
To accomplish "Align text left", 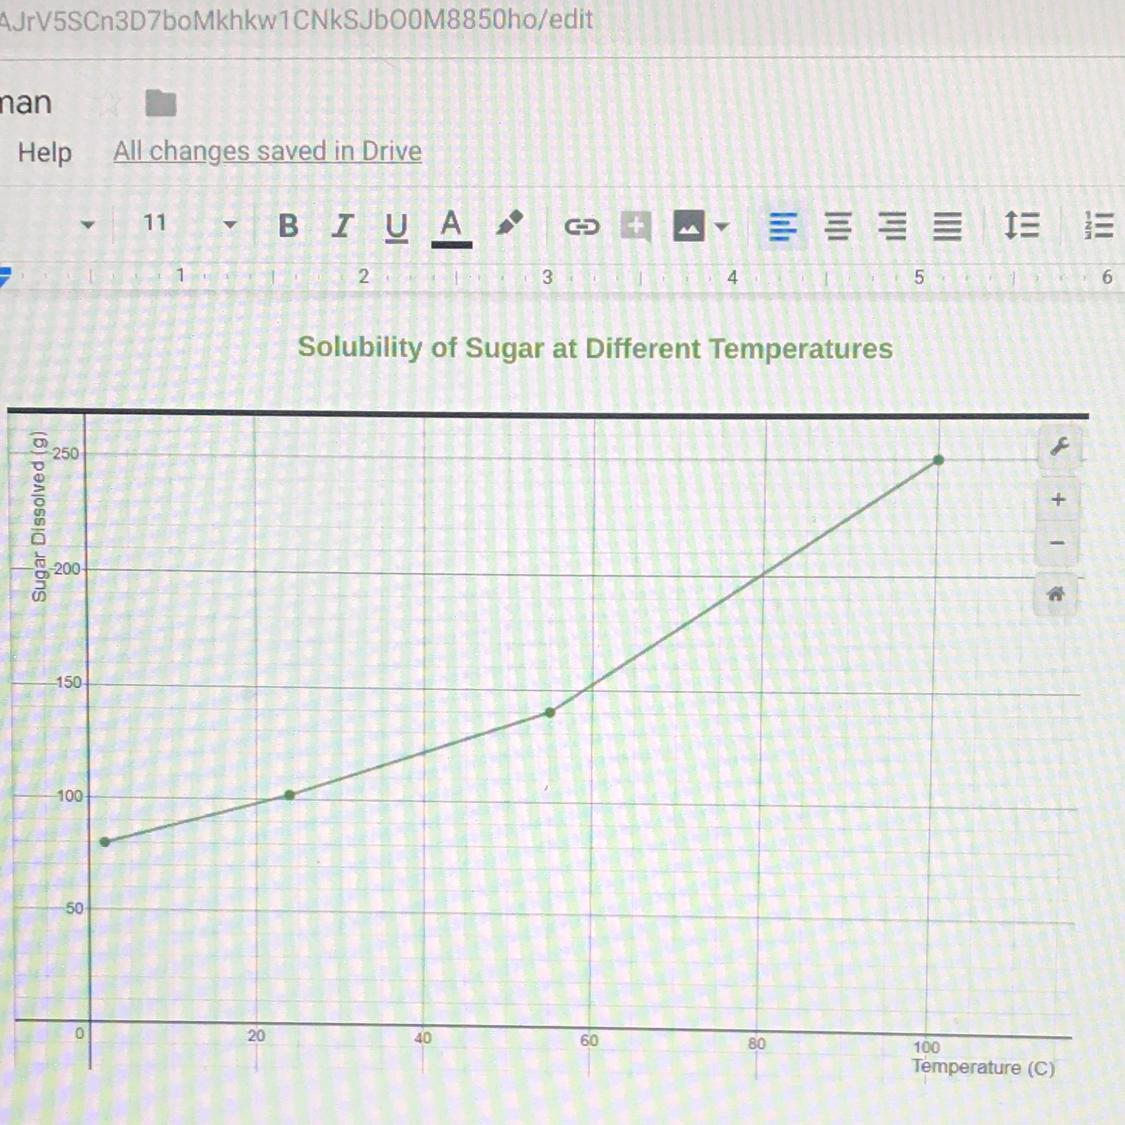I will [783, 227].
